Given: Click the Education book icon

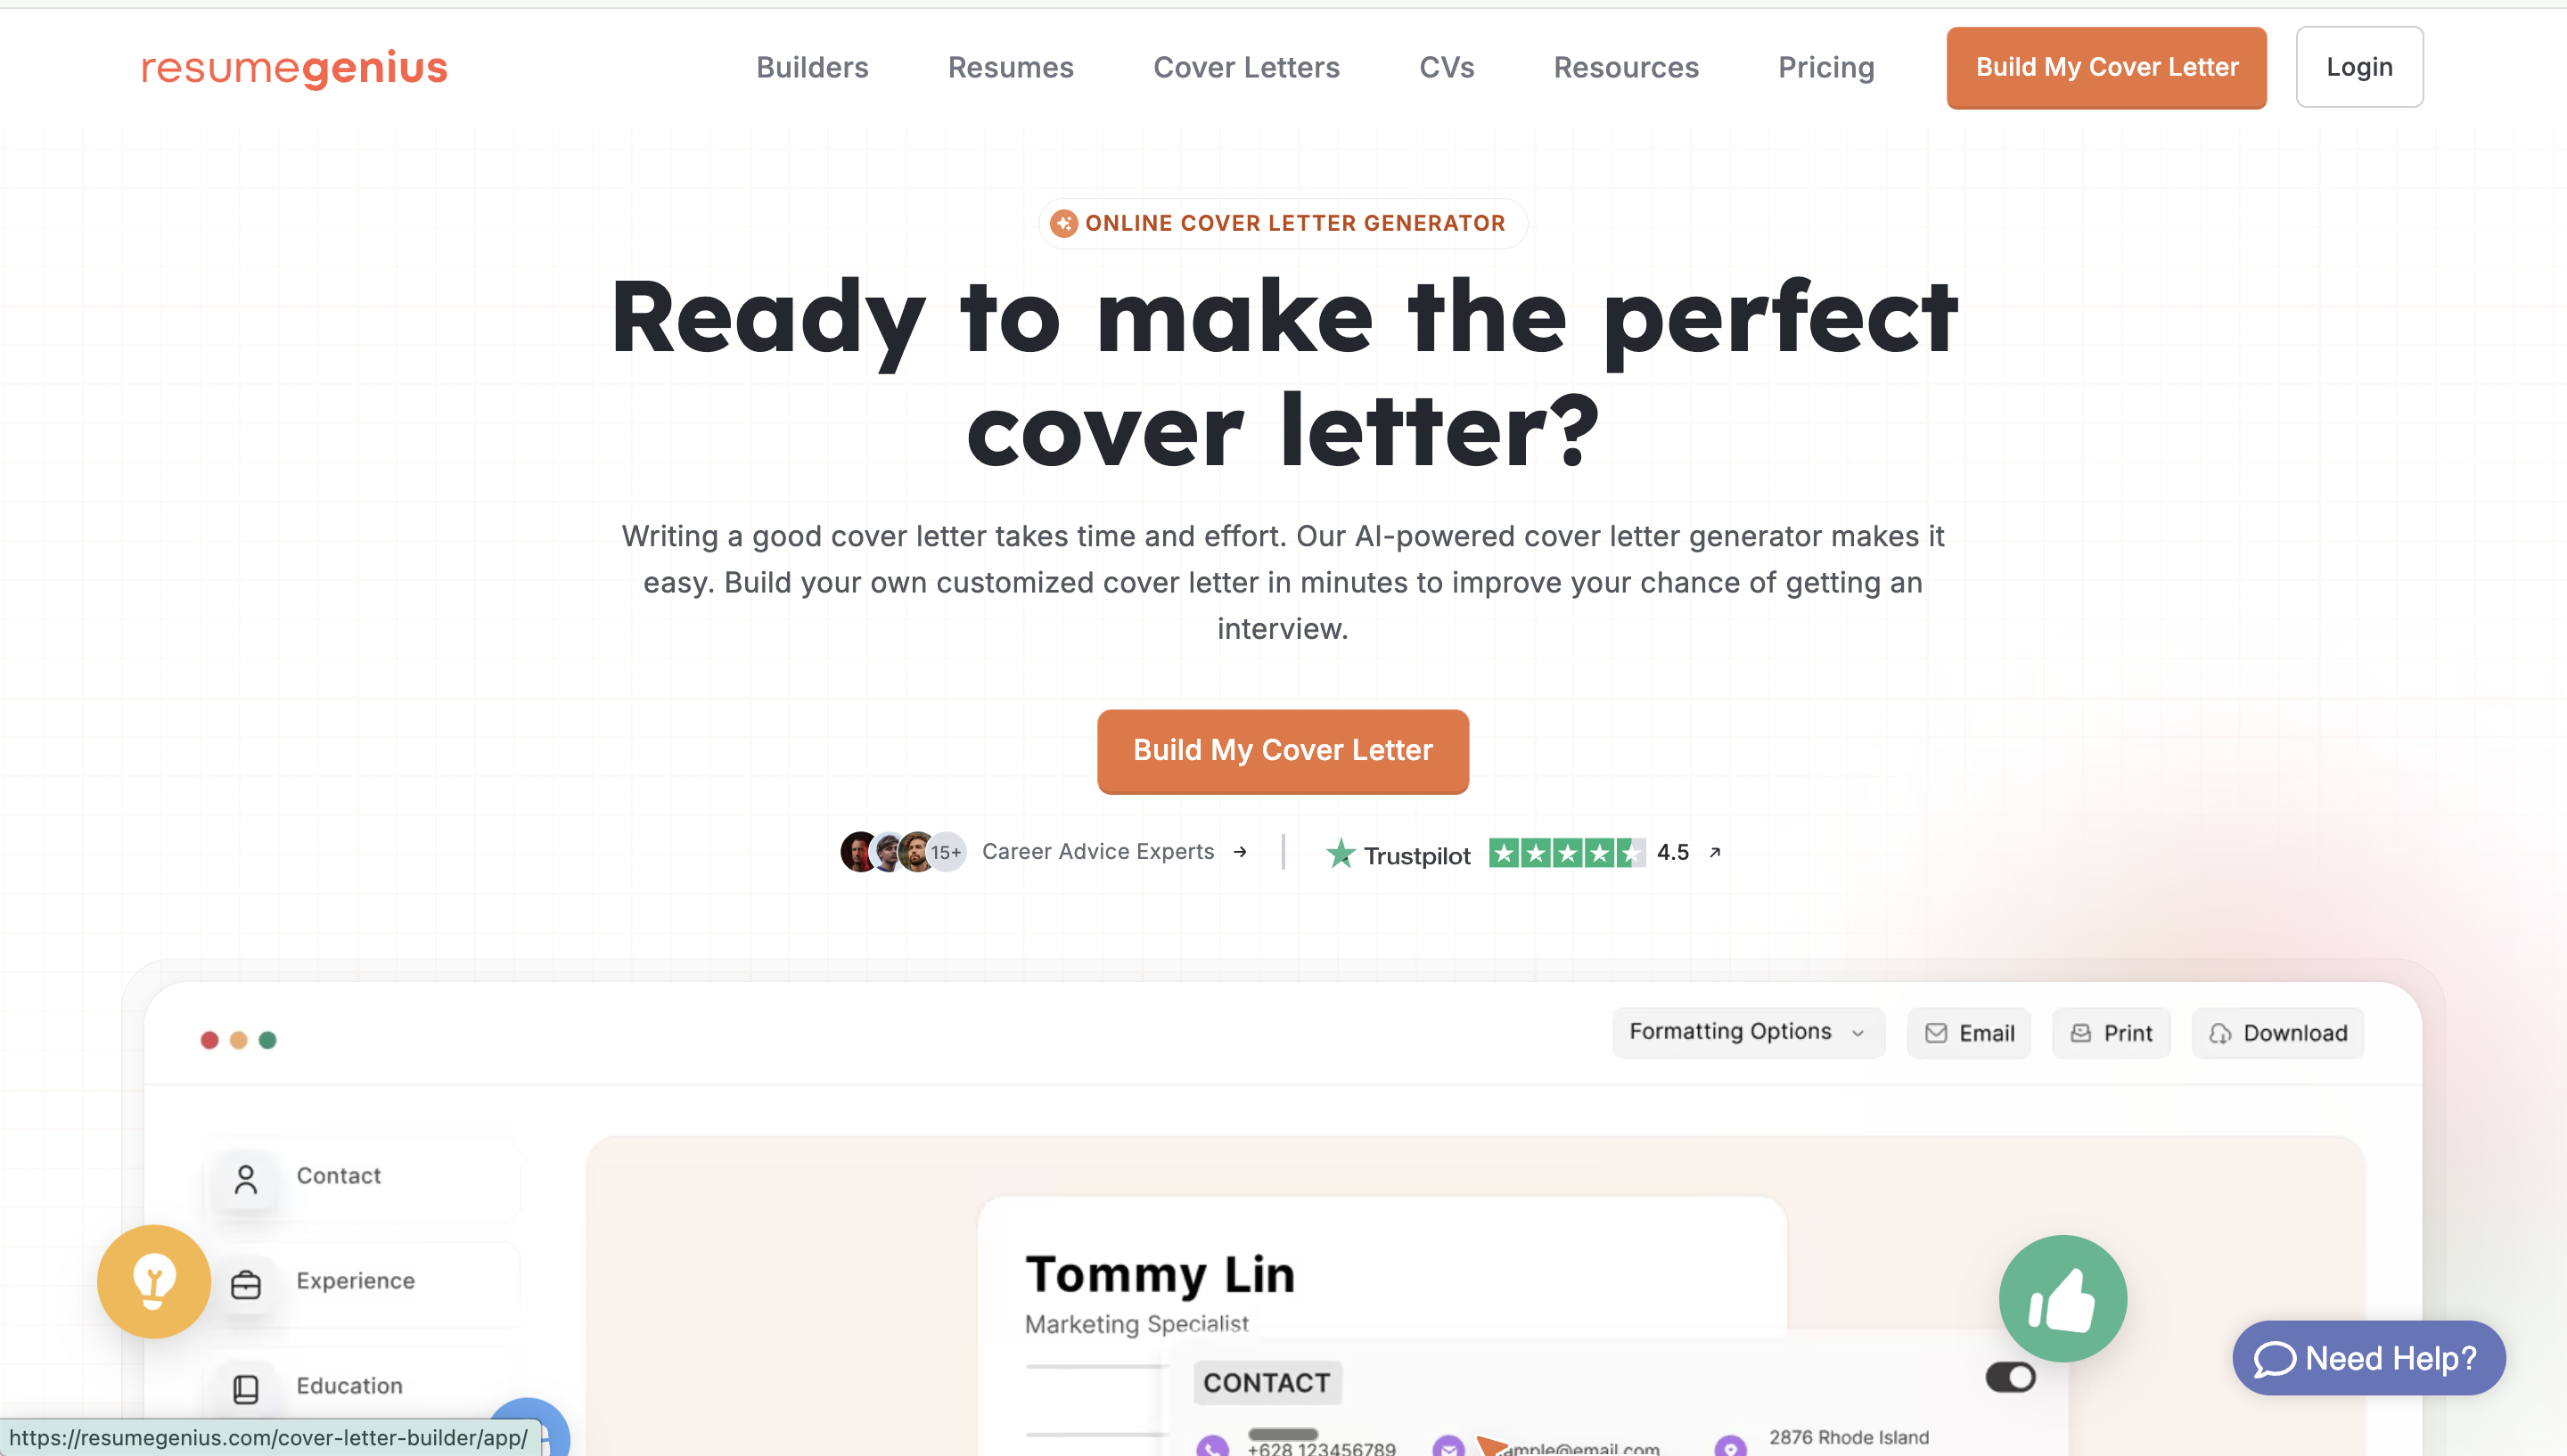Looking at the screenshot, I should [x=246, y=1388].
